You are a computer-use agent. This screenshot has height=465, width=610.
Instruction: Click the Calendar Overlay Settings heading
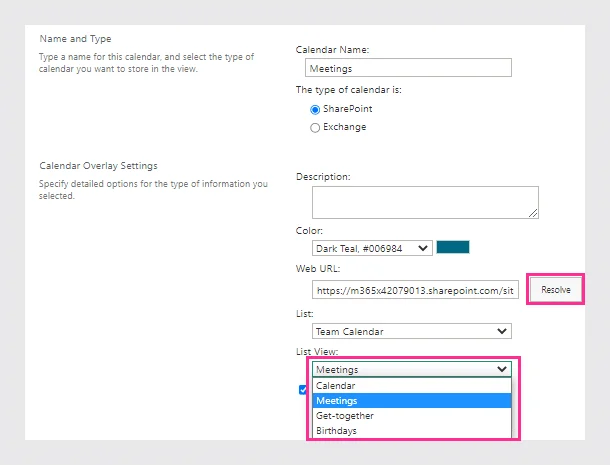click(x=98, y=166)
